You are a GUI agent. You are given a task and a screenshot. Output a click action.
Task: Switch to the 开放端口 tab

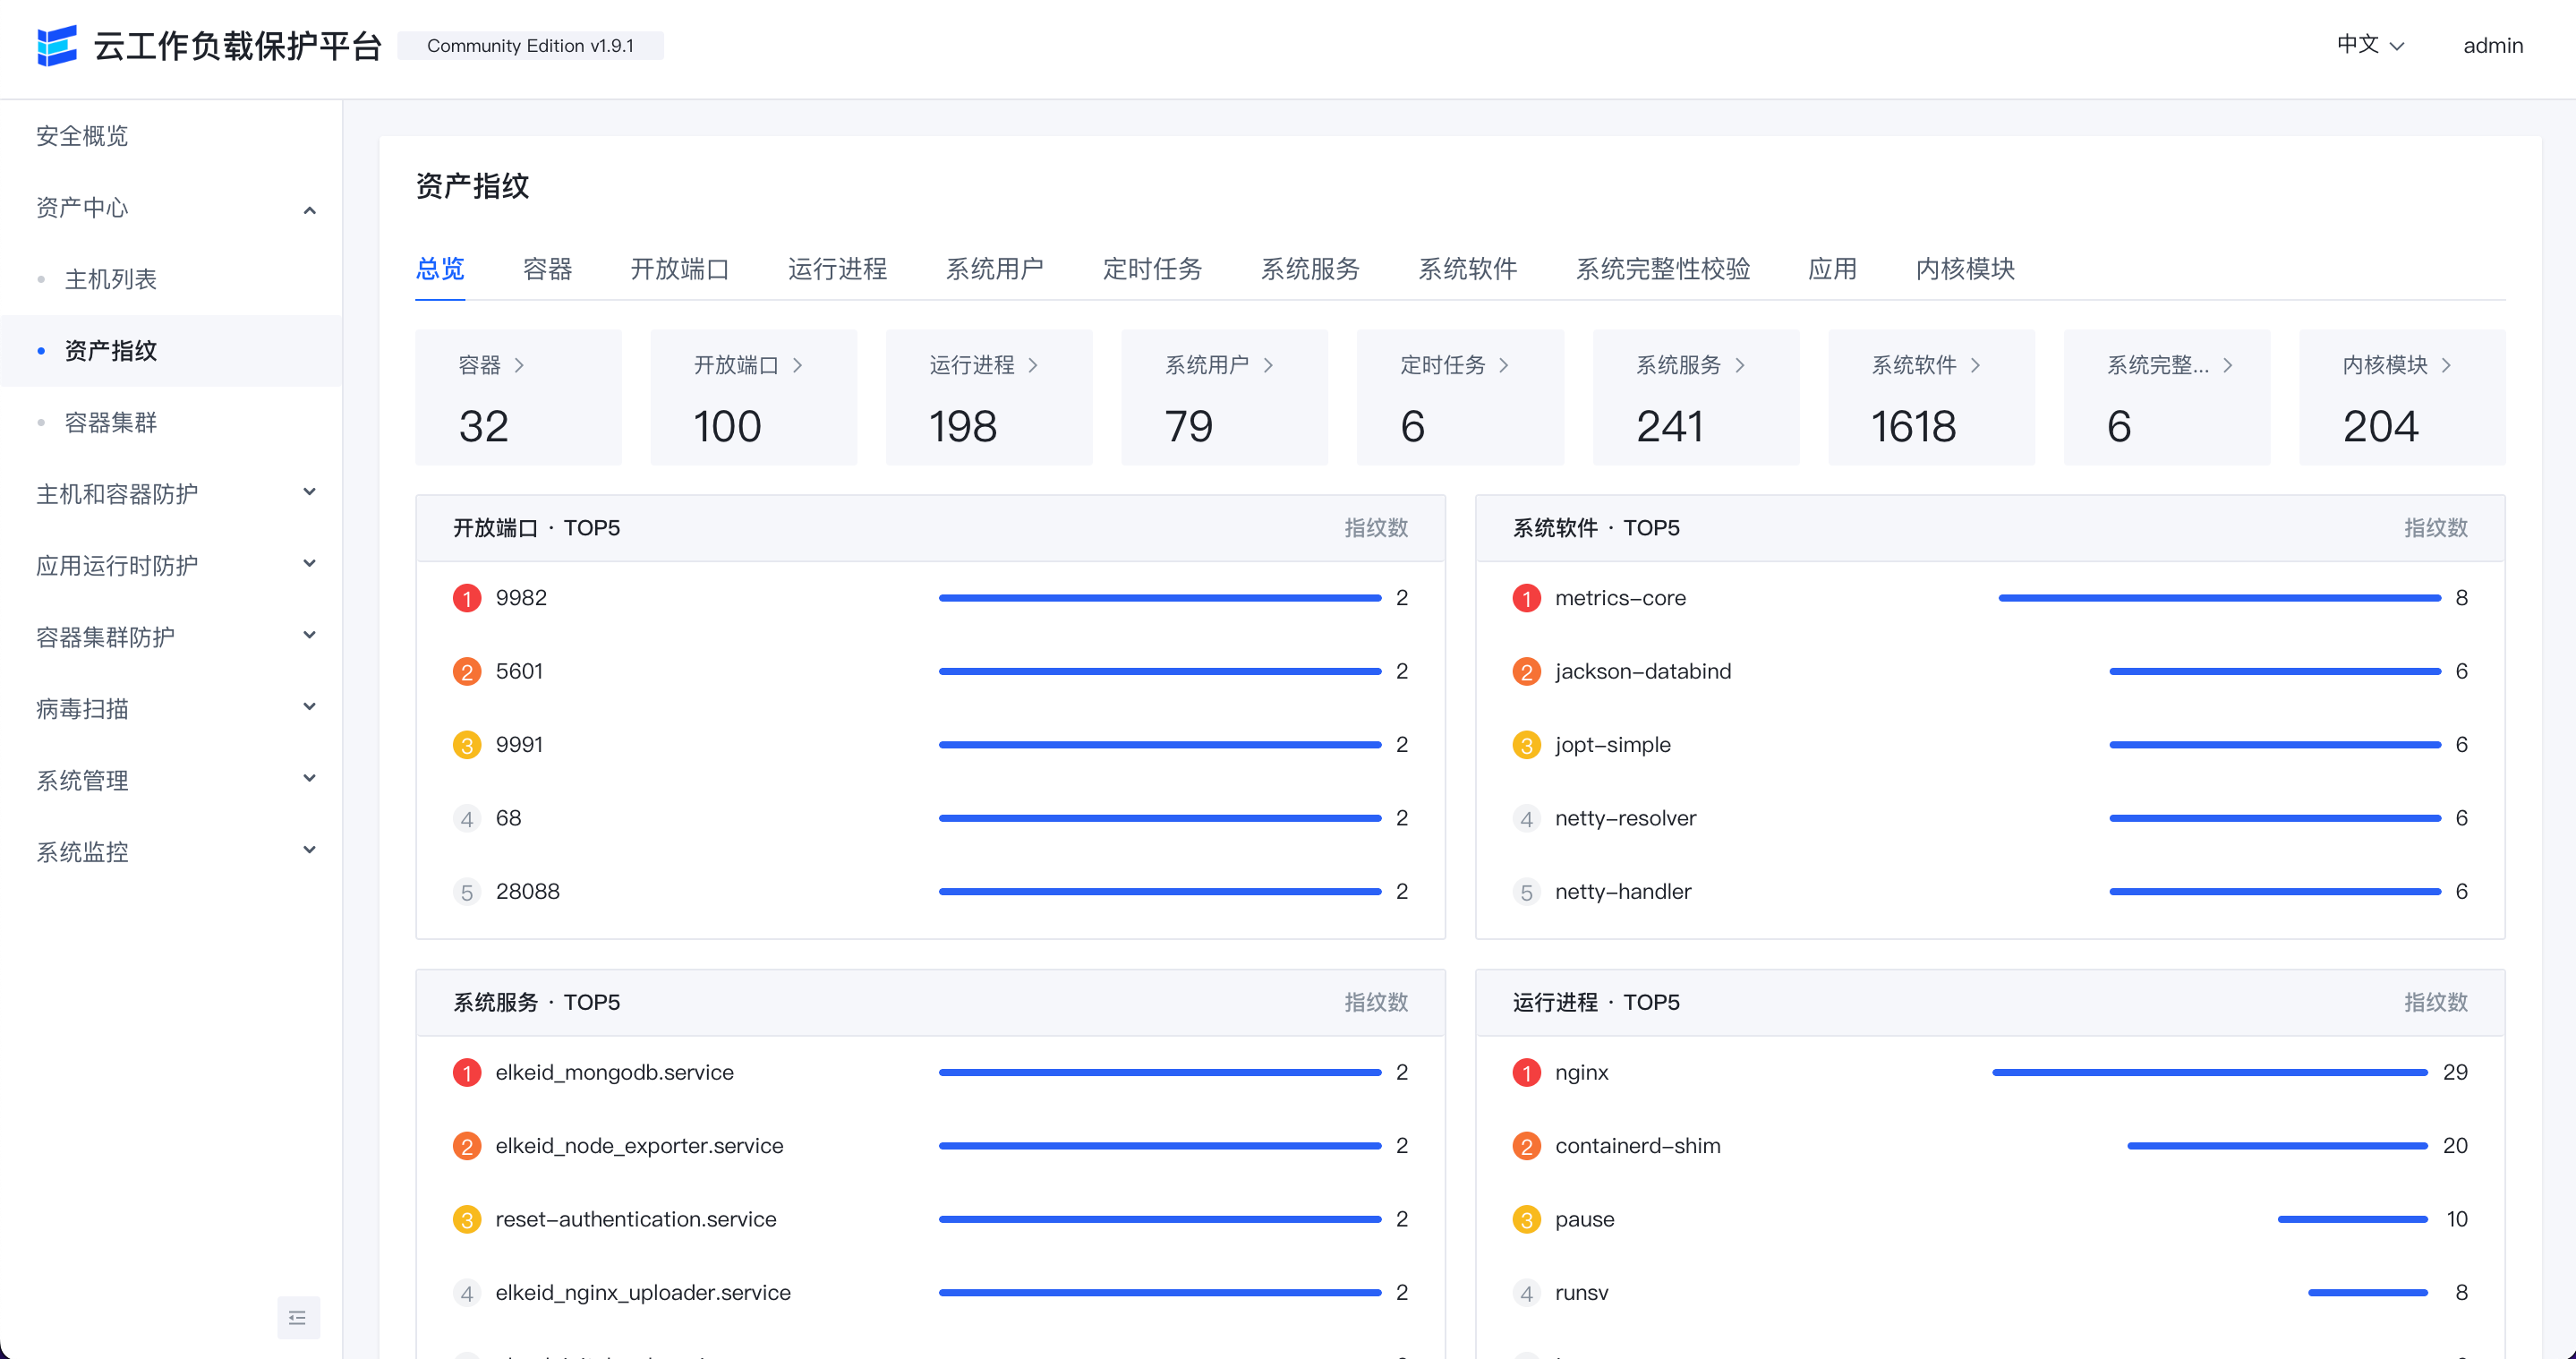(x=679, y=269)
